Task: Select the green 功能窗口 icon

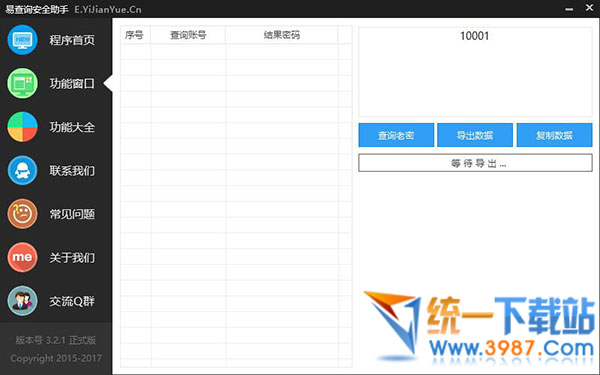Action: (x=22, y=83)
